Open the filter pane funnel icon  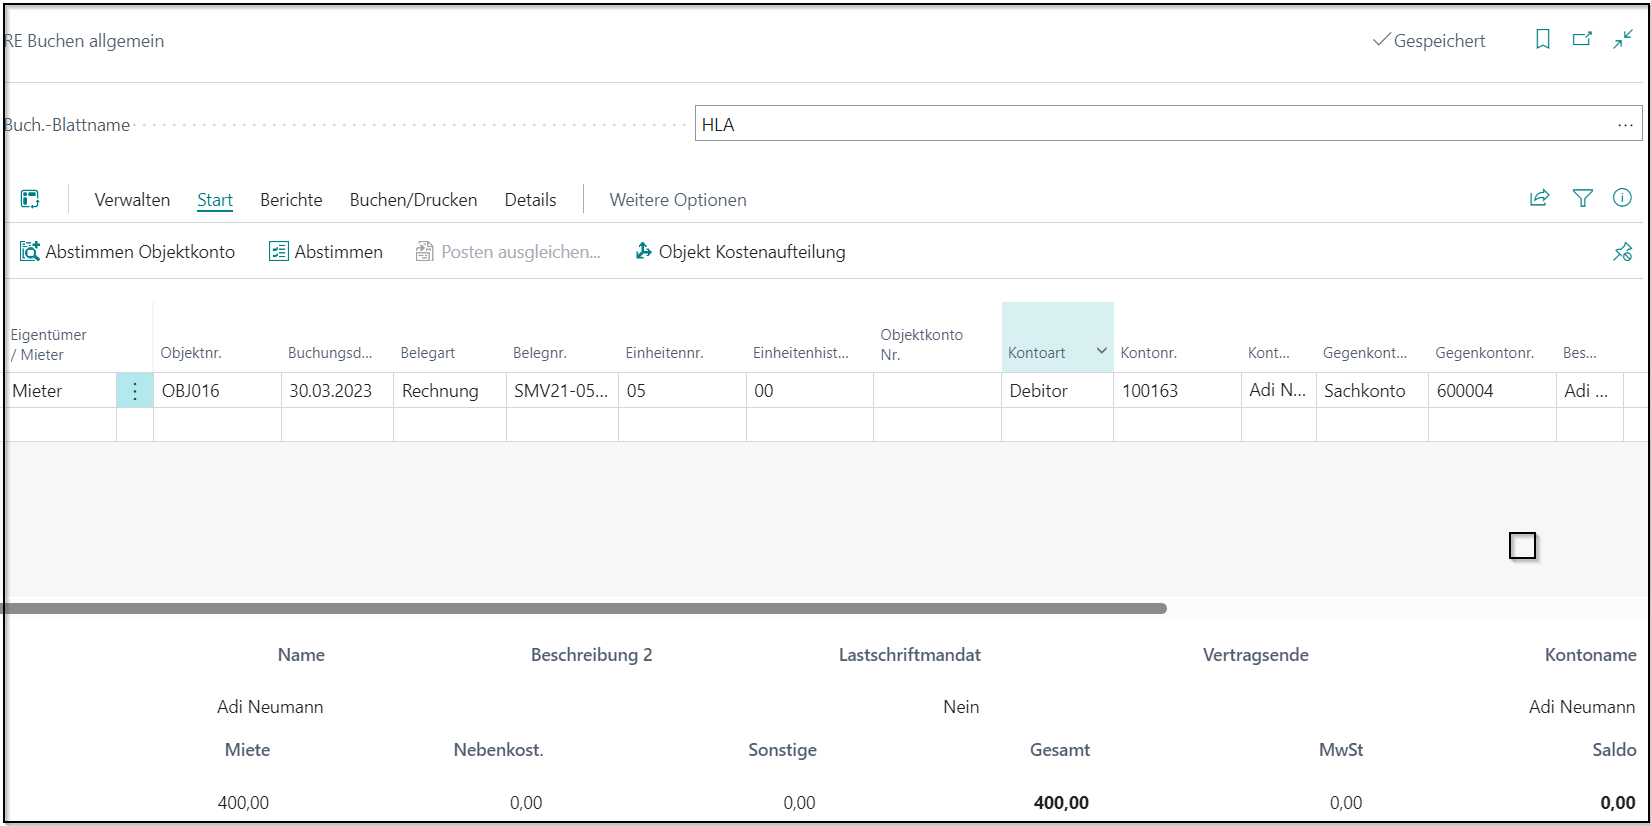1582,198
